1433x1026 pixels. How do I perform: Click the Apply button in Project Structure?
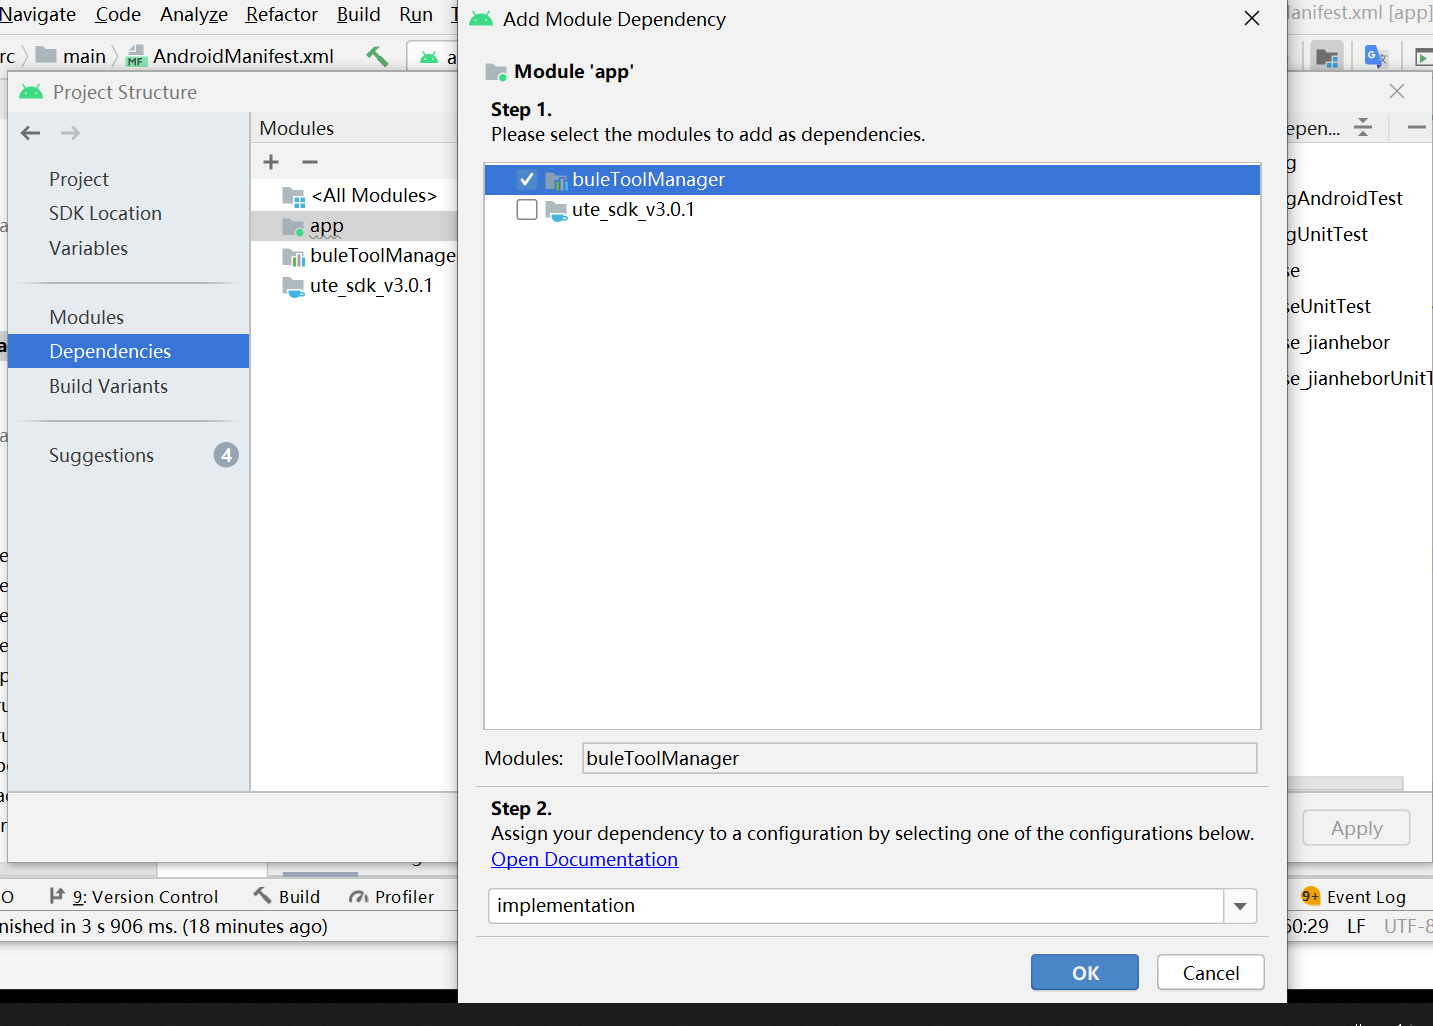coord(1356,828)
